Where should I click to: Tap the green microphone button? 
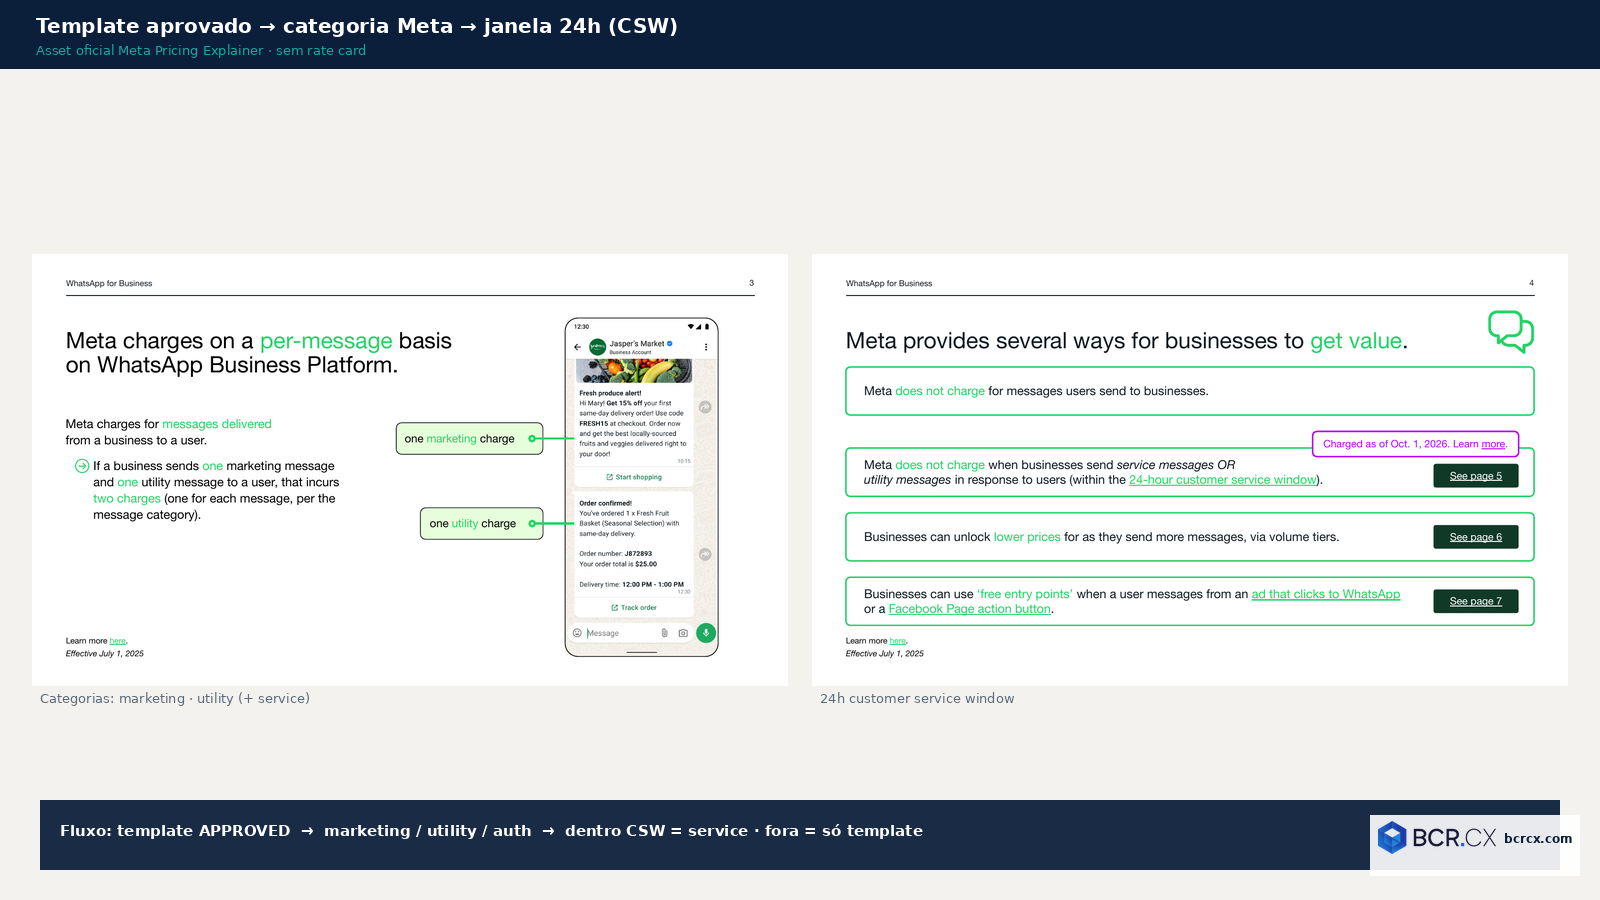[706, 632]
